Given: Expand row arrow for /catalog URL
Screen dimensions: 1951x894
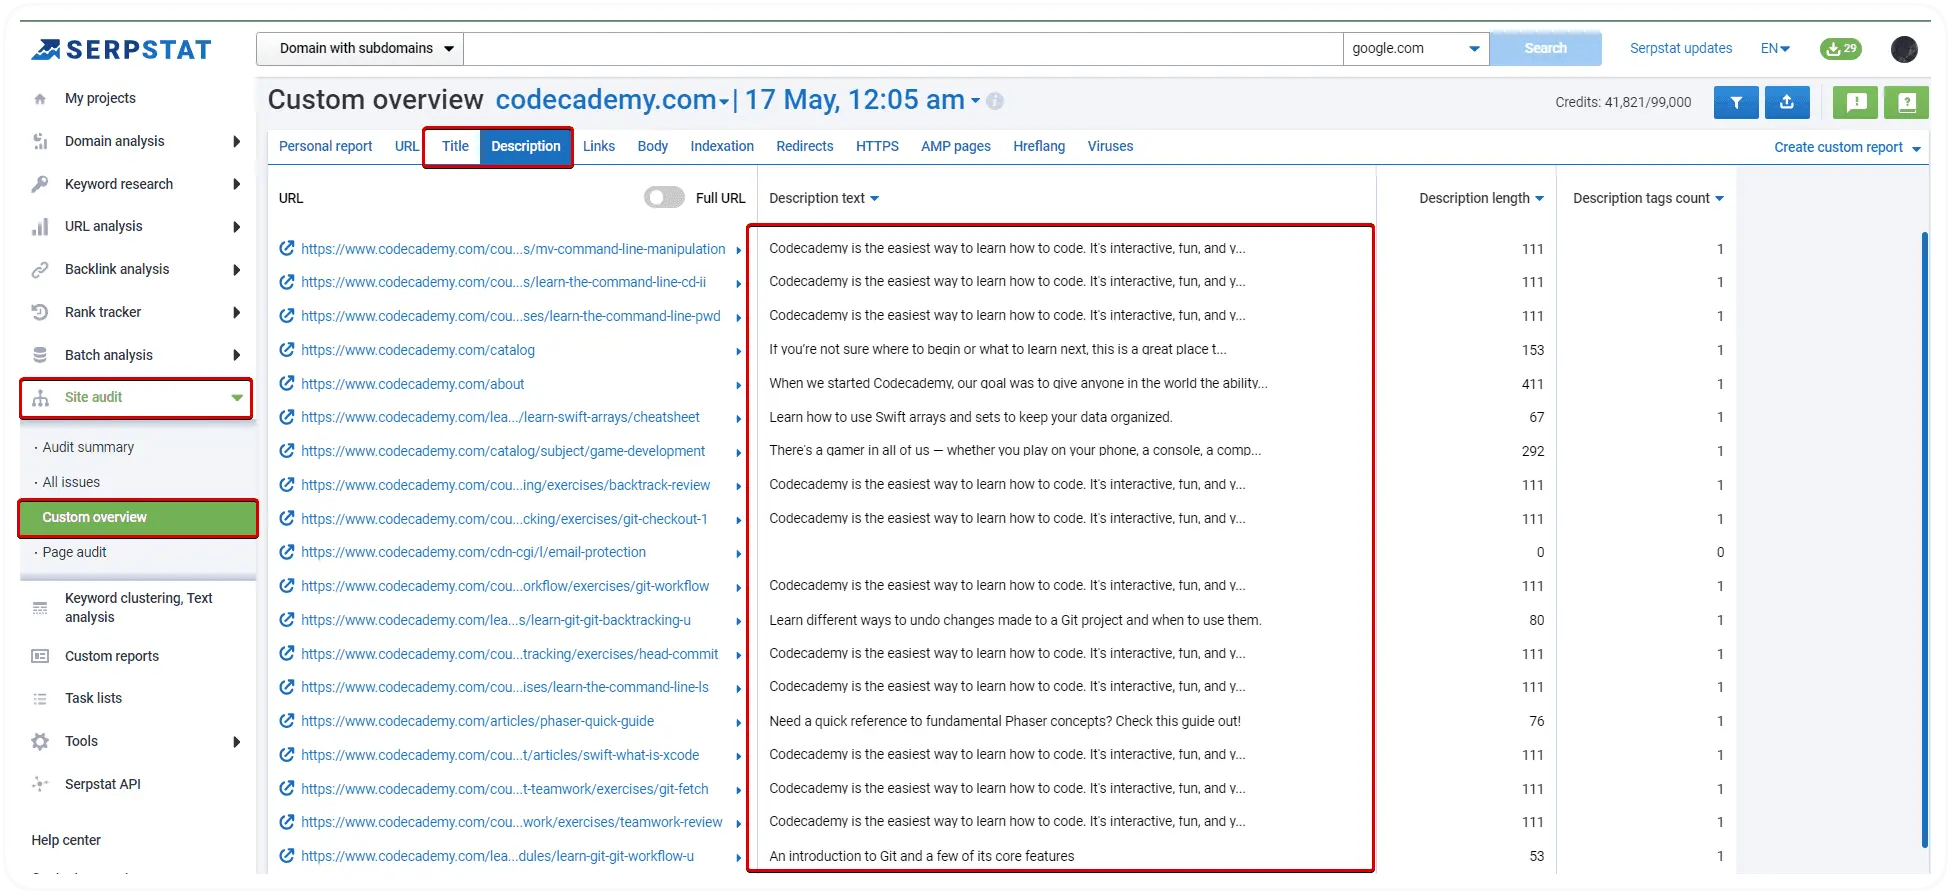Looking at the screenshot, I should [x=738, y=351].
